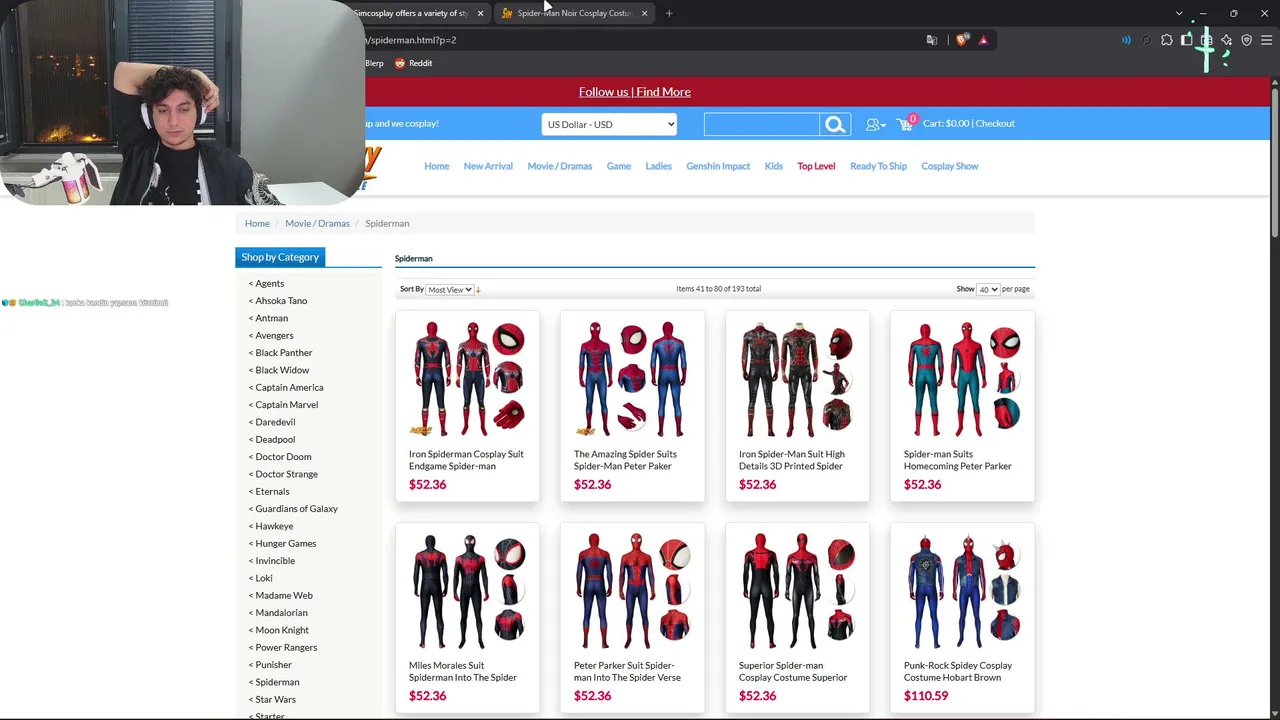
Task: Open the Kids menu item
Action: tap(774, 166)
